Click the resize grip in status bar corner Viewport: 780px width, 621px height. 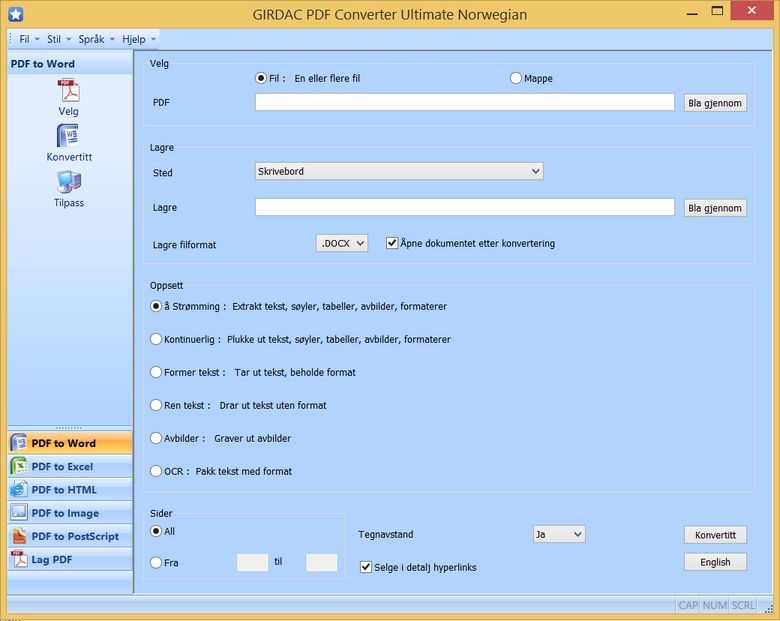pos(769,609)
